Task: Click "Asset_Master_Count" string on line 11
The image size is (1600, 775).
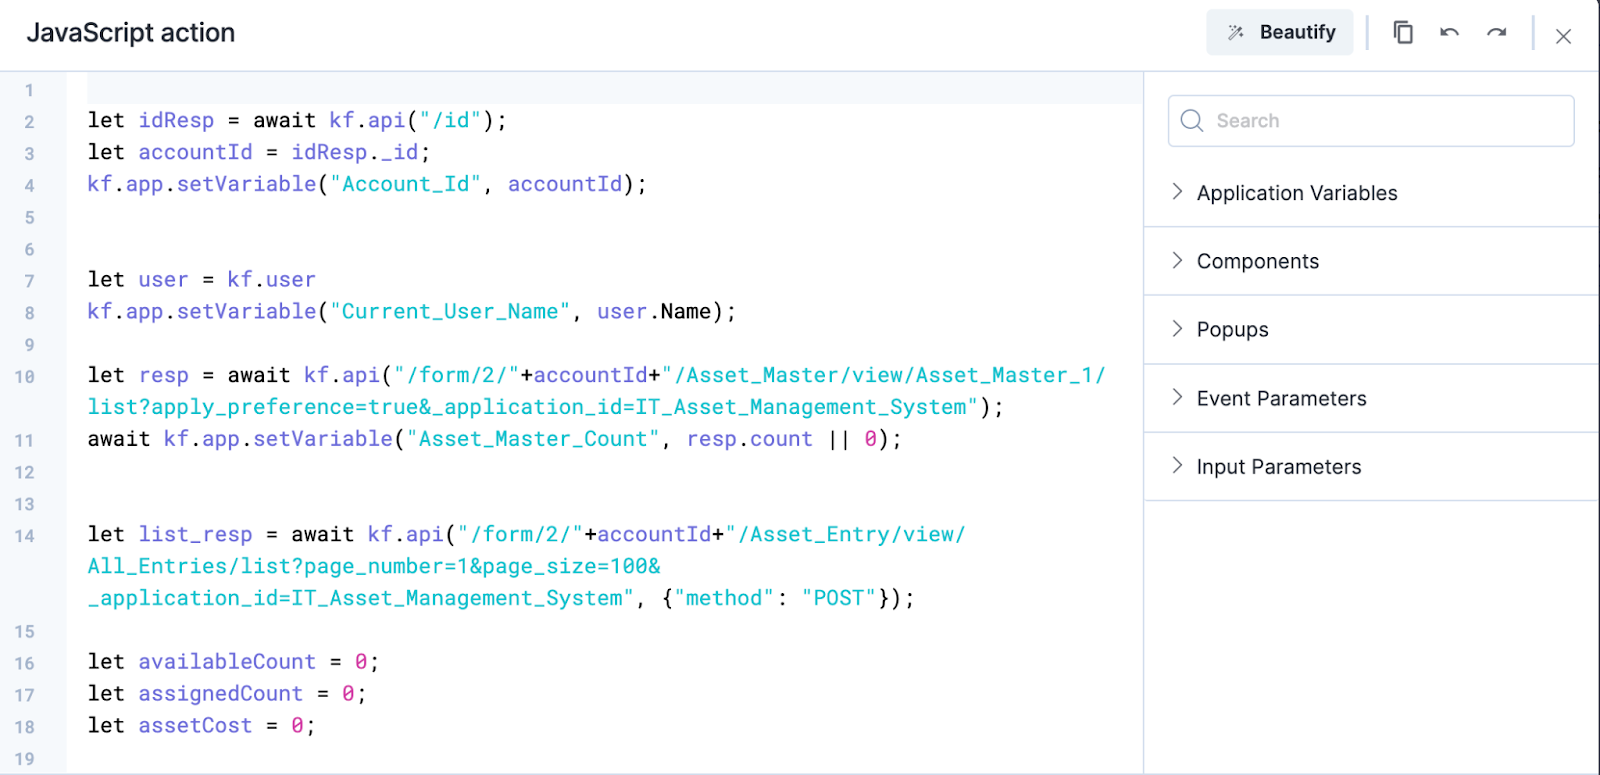Action: (533, 439)
